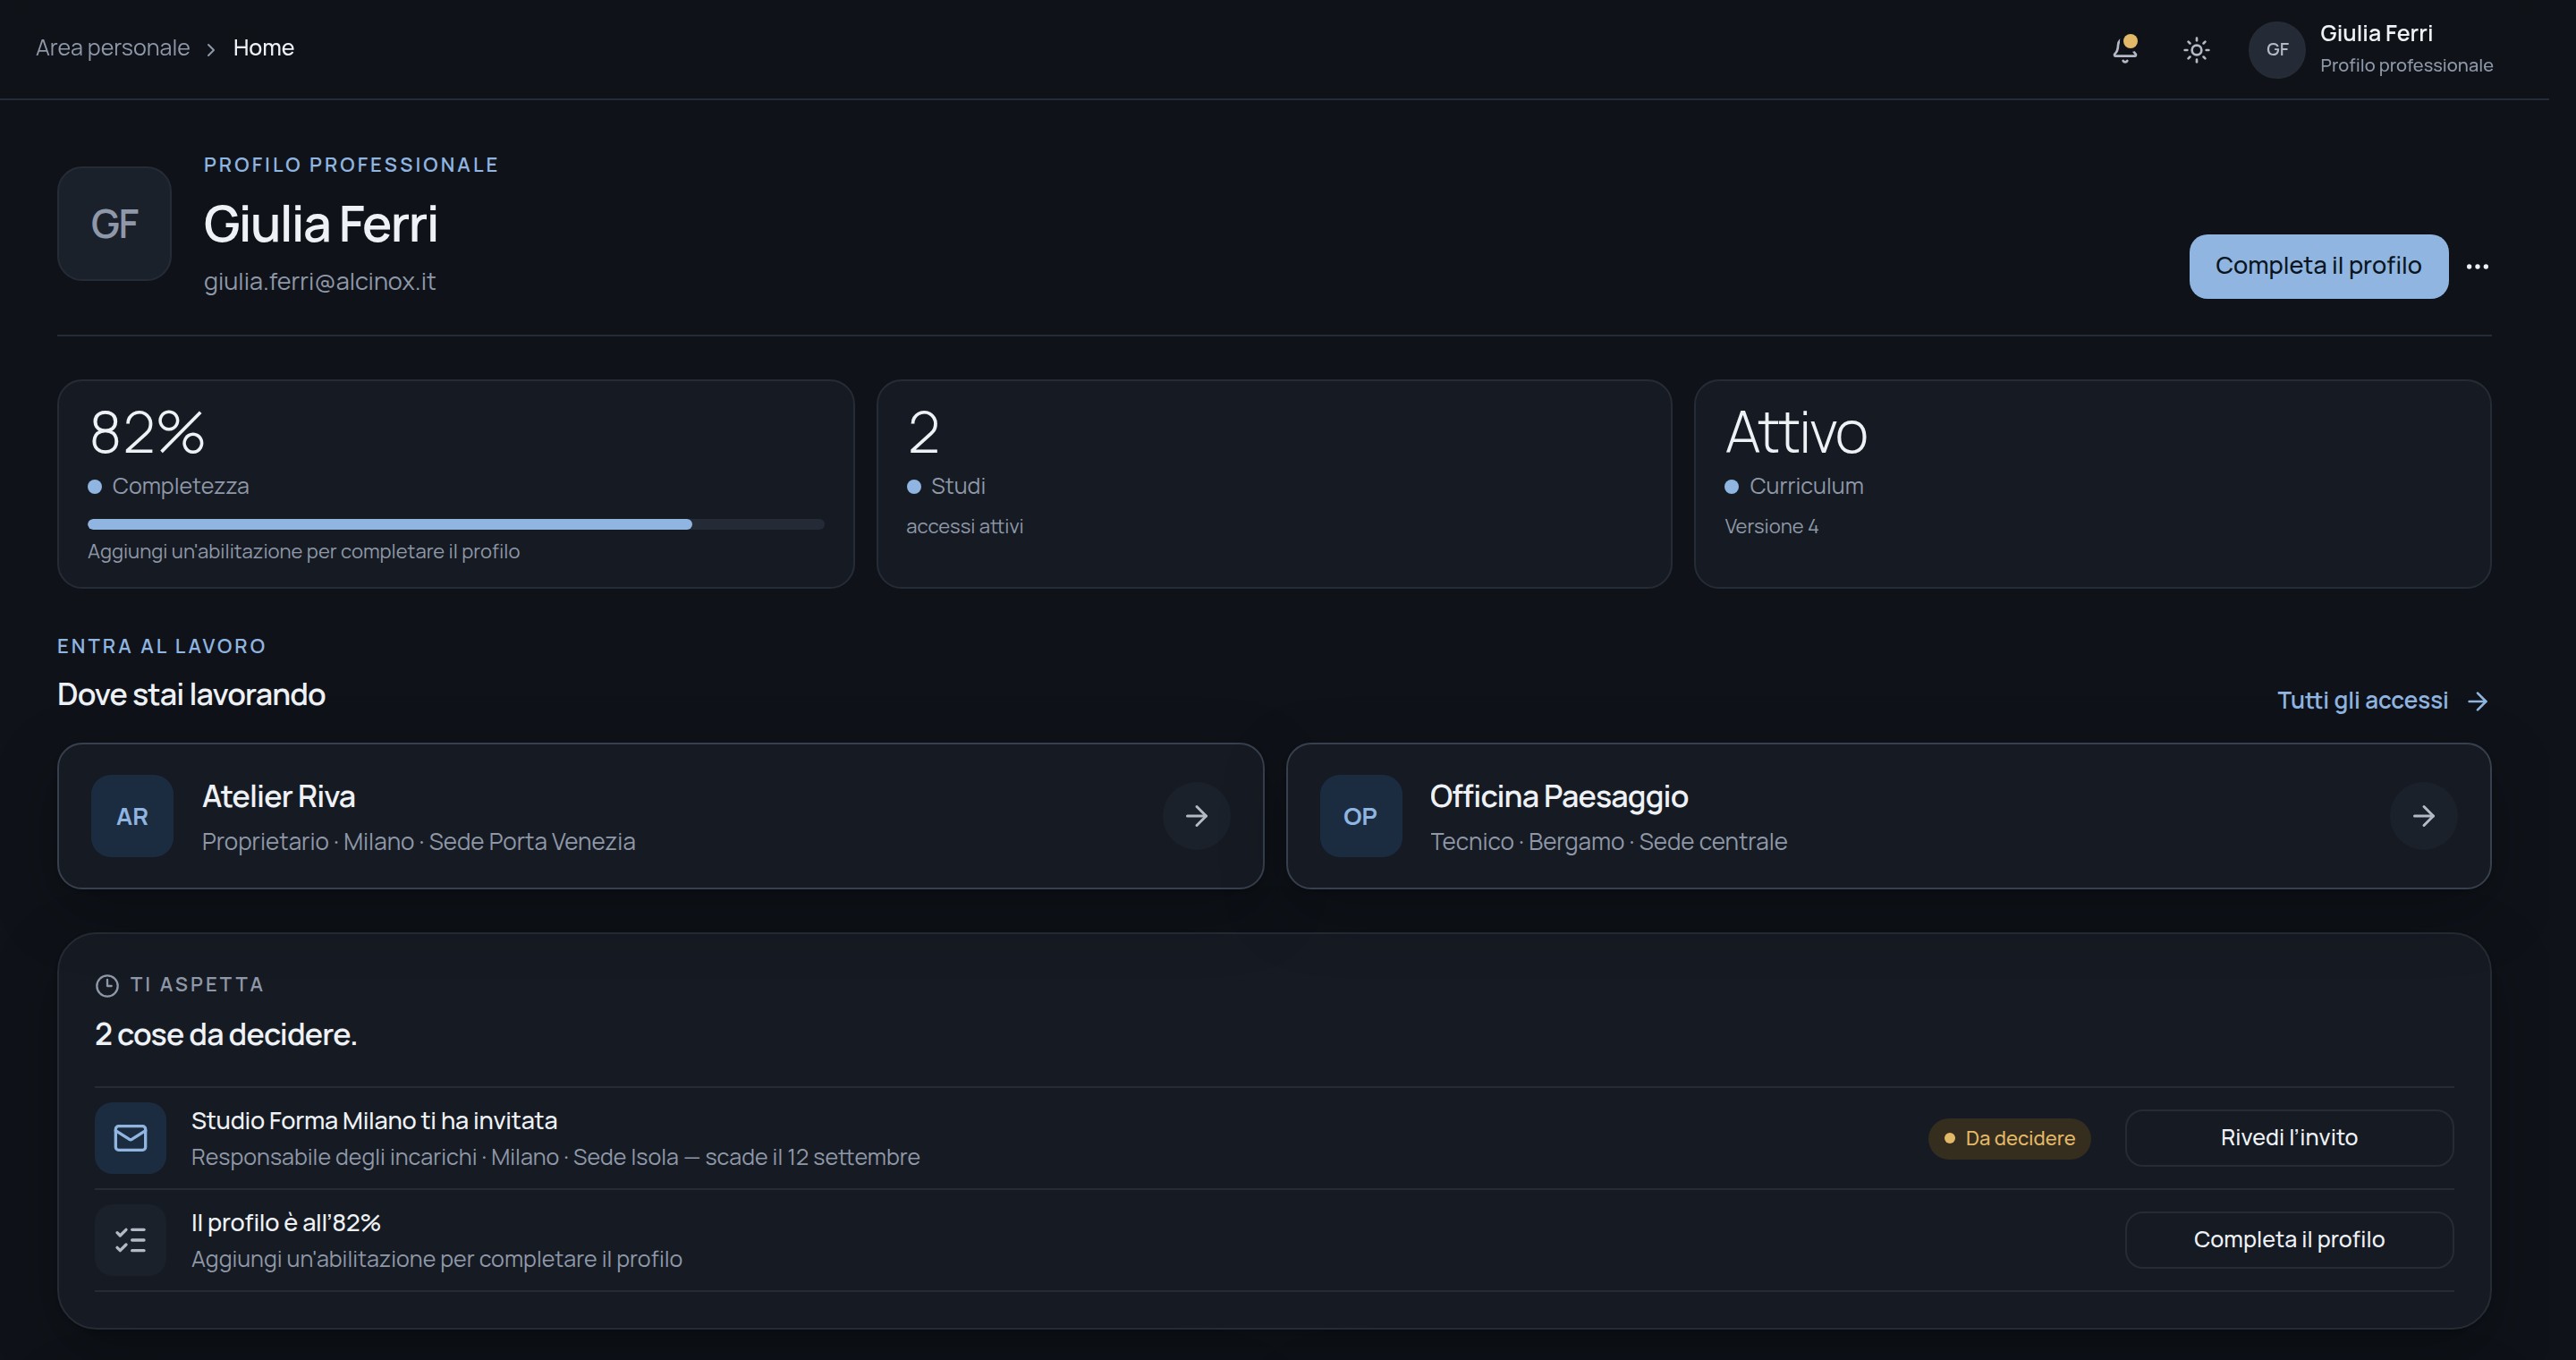This screenshot has width=2576, height=1360.
Task: Click the blue Completa il profilo button
Action: click(2318, 266)
